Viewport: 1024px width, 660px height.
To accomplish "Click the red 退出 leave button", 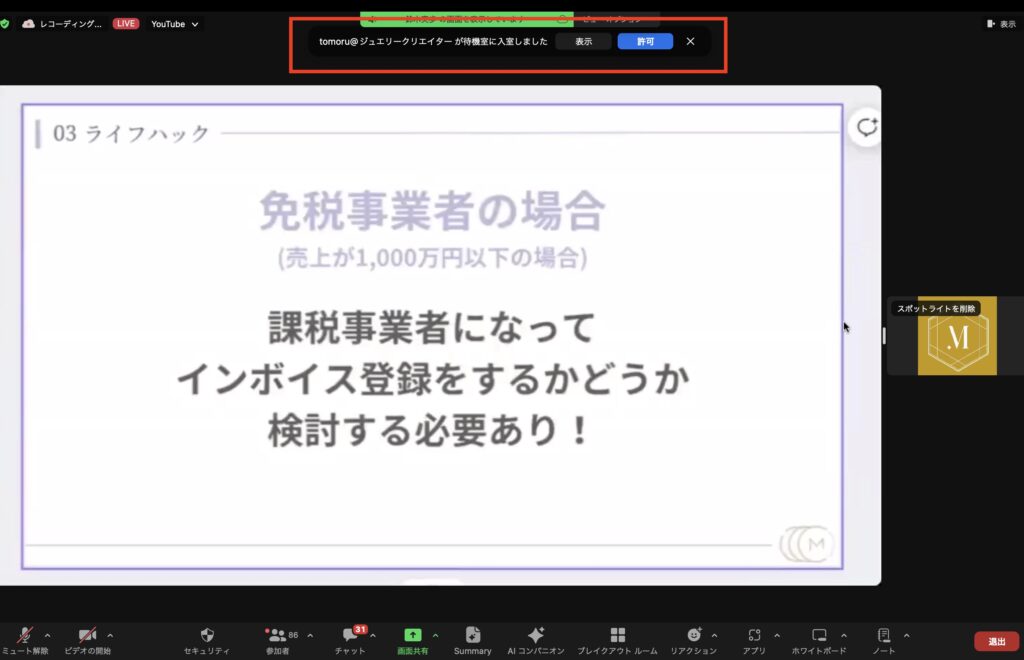I will click(996, 641).
